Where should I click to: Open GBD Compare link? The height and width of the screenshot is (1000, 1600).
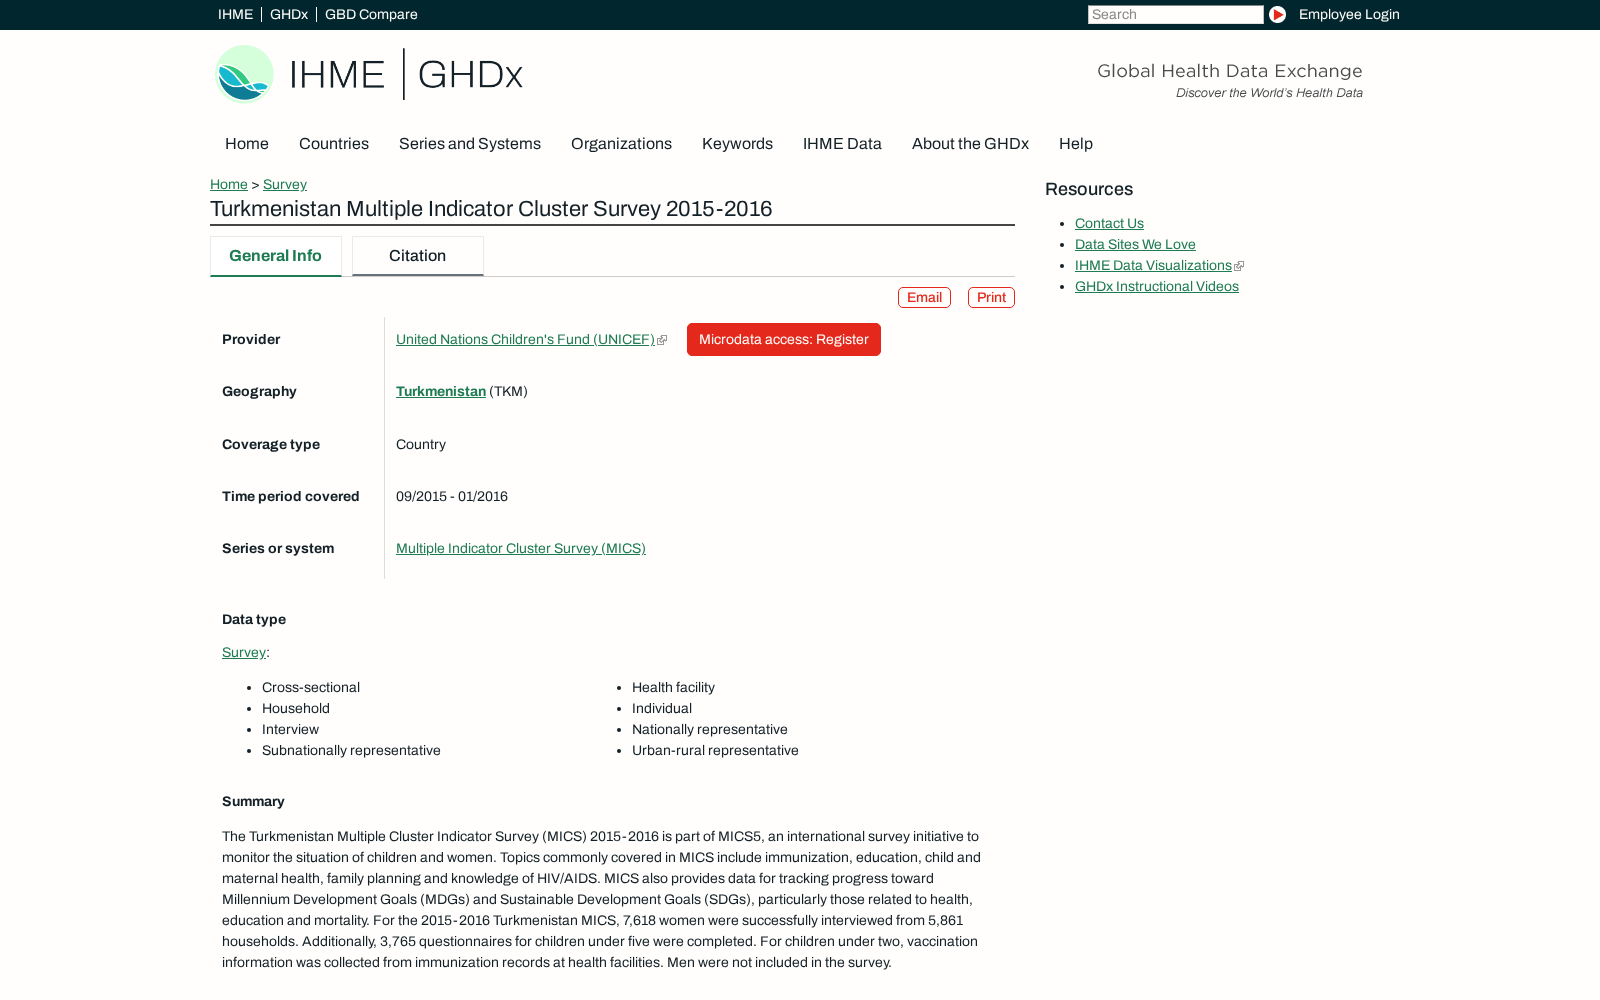tap(371, 15)
